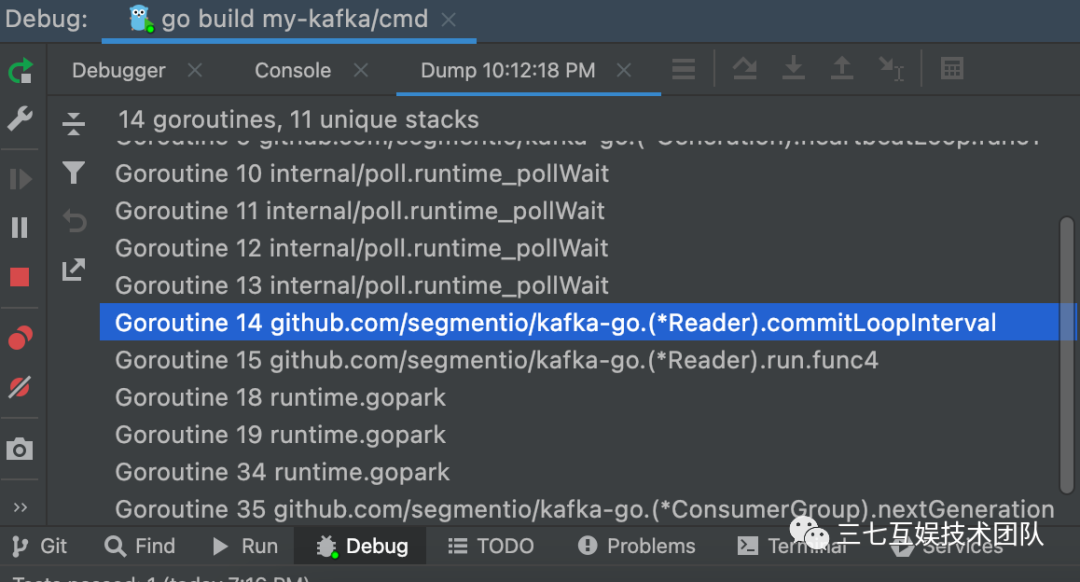Click the undo/restore arrow icon in dump panel

click(74, 221)
